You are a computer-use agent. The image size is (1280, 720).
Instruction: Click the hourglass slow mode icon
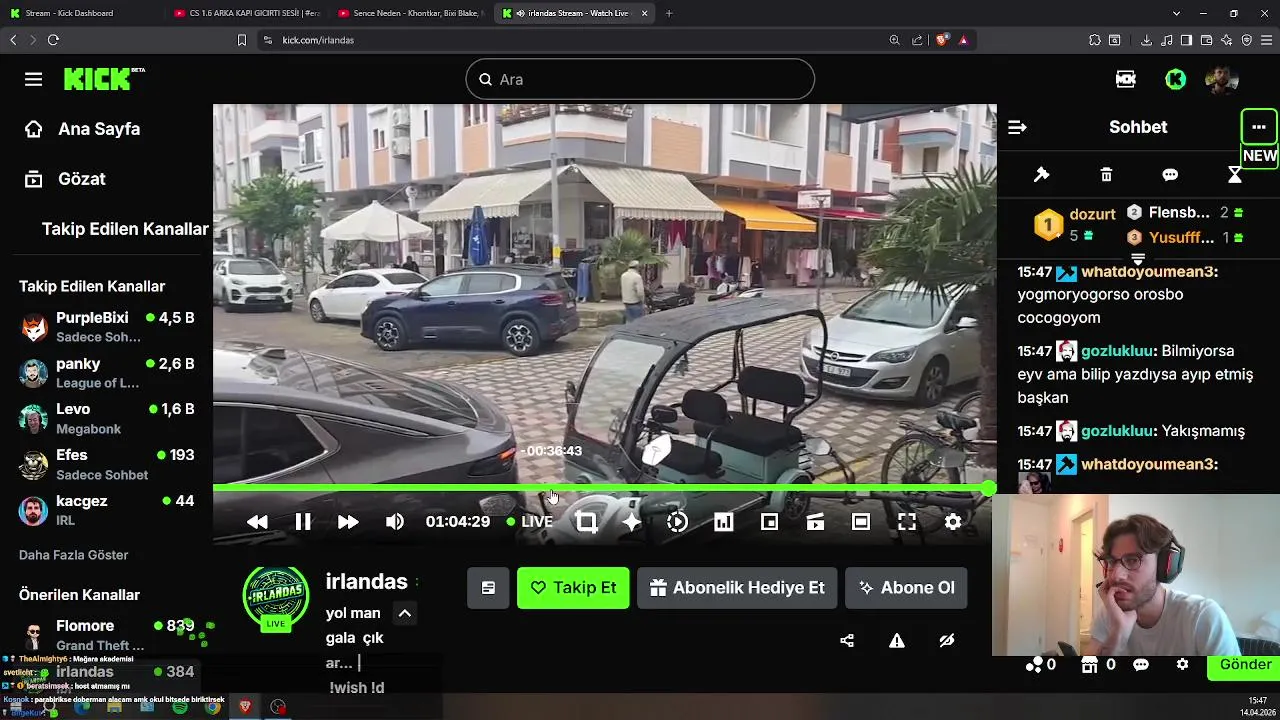[x=1235, y=175]
